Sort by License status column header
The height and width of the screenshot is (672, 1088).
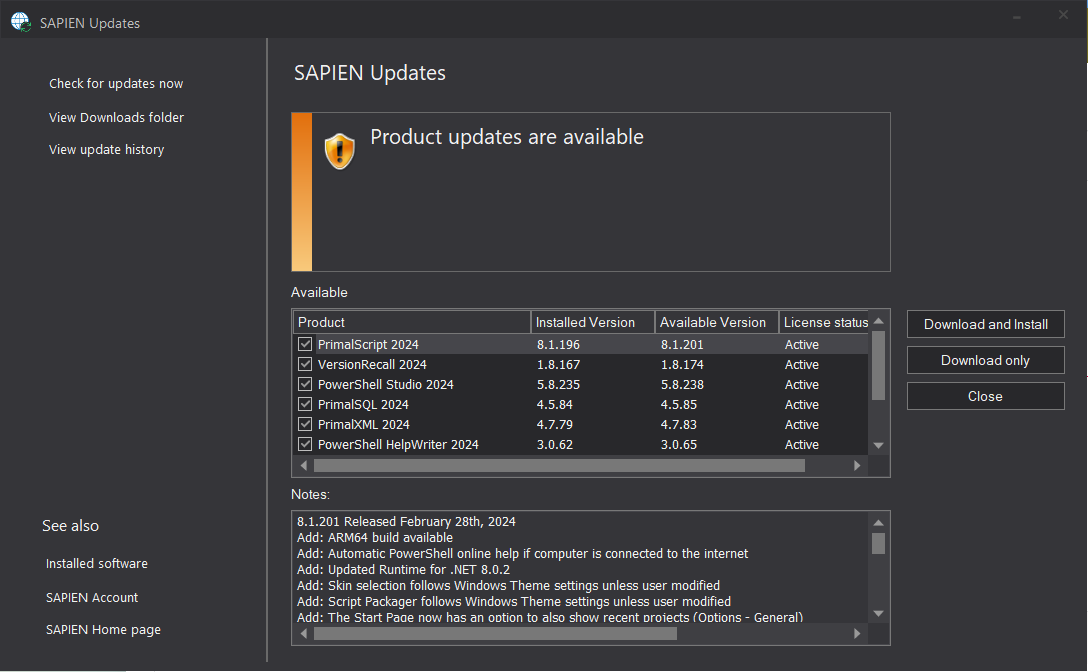coord(824,322)
